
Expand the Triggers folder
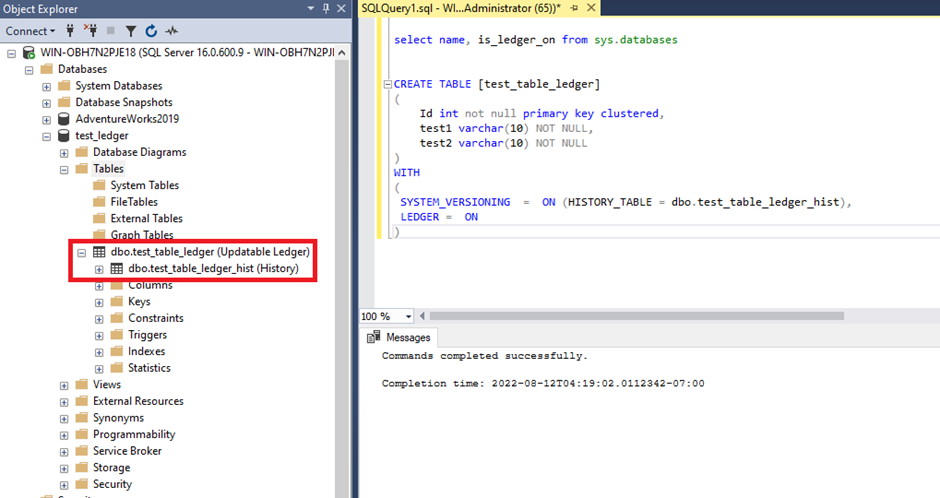[99, 336]
